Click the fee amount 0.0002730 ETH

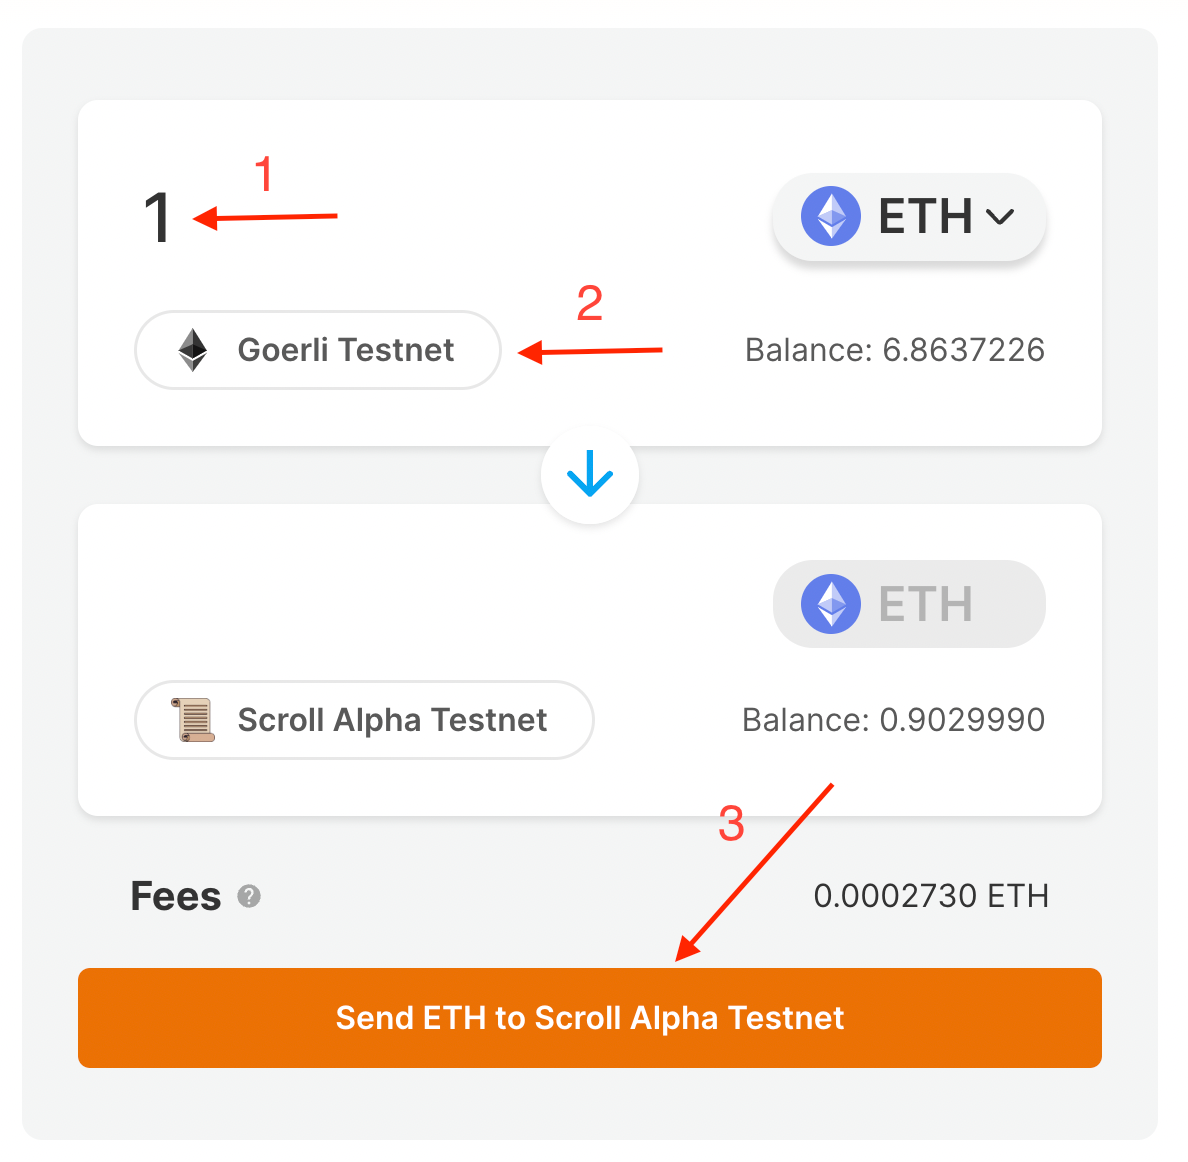[931, 896]
